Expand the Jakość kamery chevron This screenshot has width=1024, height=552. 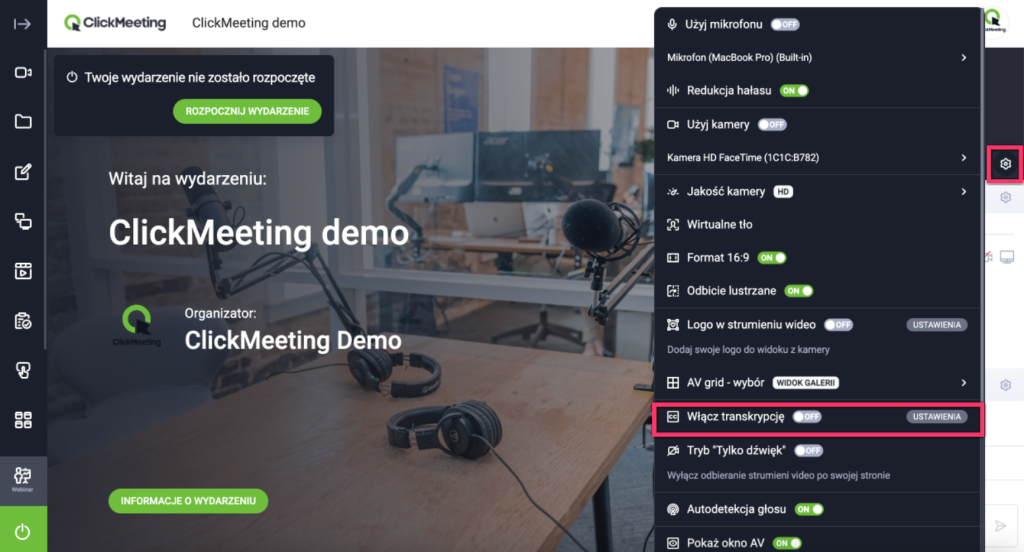964,191
